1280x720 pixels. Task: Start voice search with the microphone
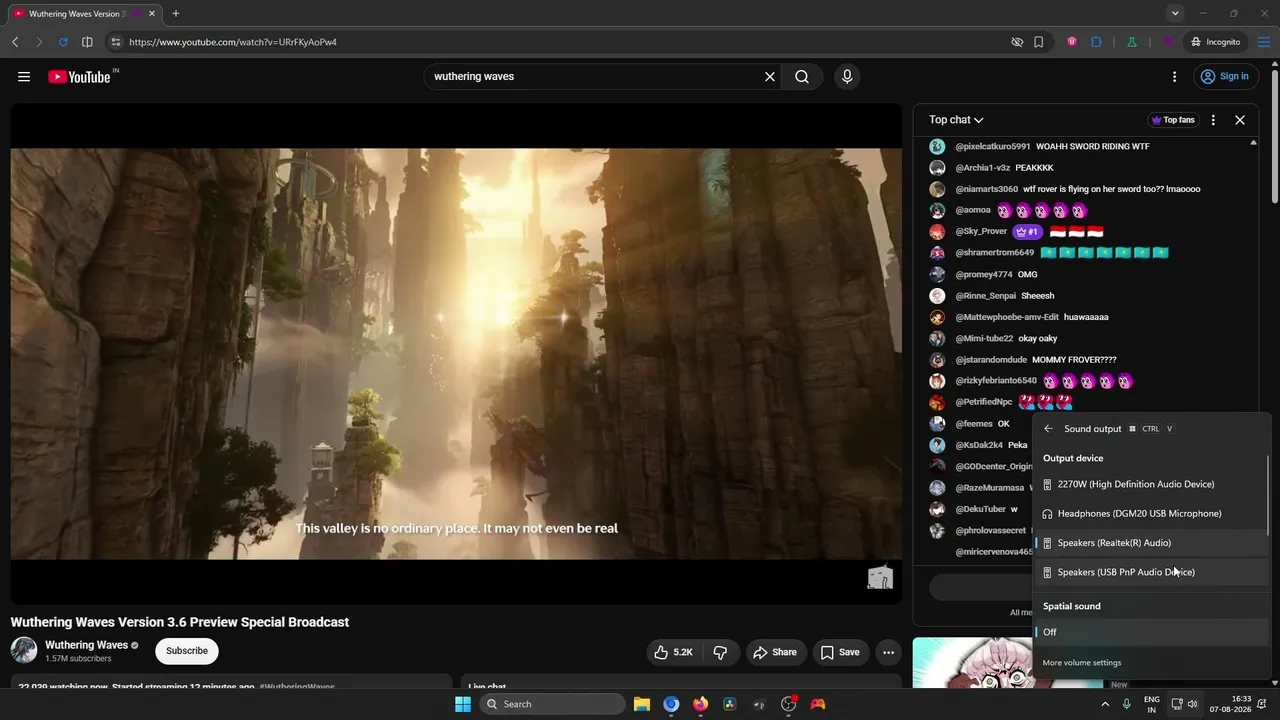pyautogui.click(x=847, y=77)
